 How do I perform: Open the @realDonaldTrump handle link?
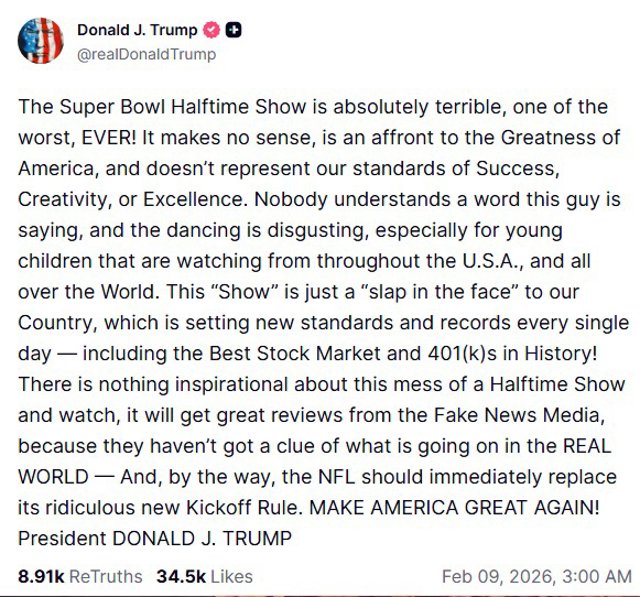pyautogui.click(x=146, y=54)
